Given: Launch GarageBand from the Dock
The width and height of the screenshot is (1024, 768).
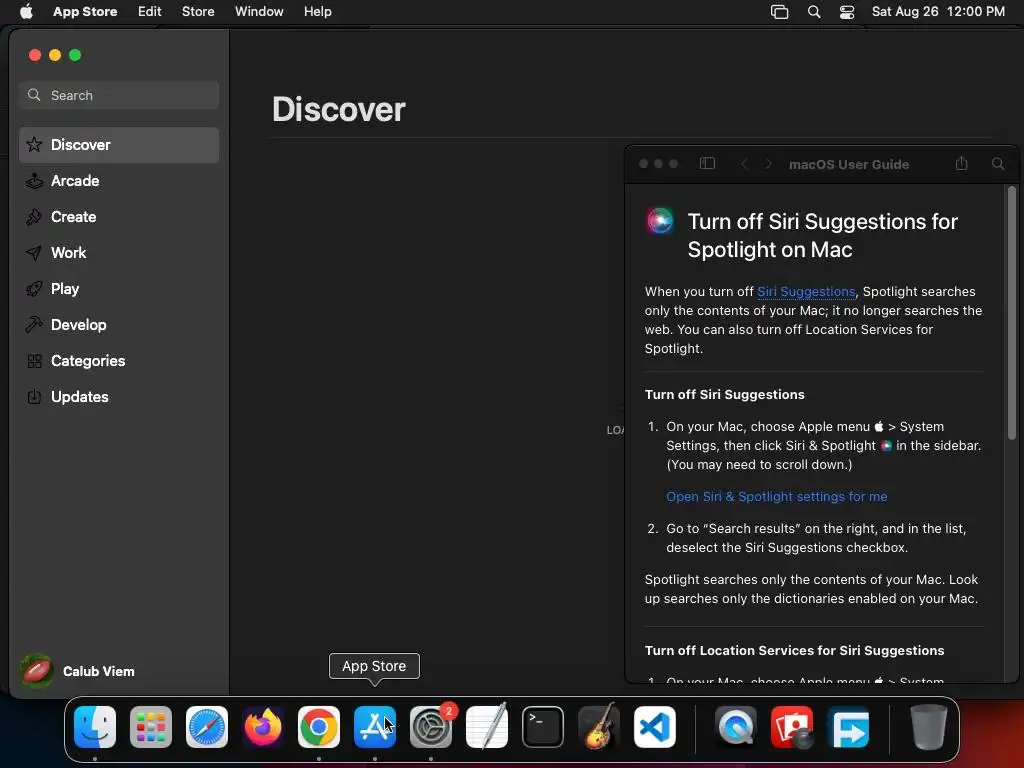Looking at the screenshot, I should click(599, 726).
